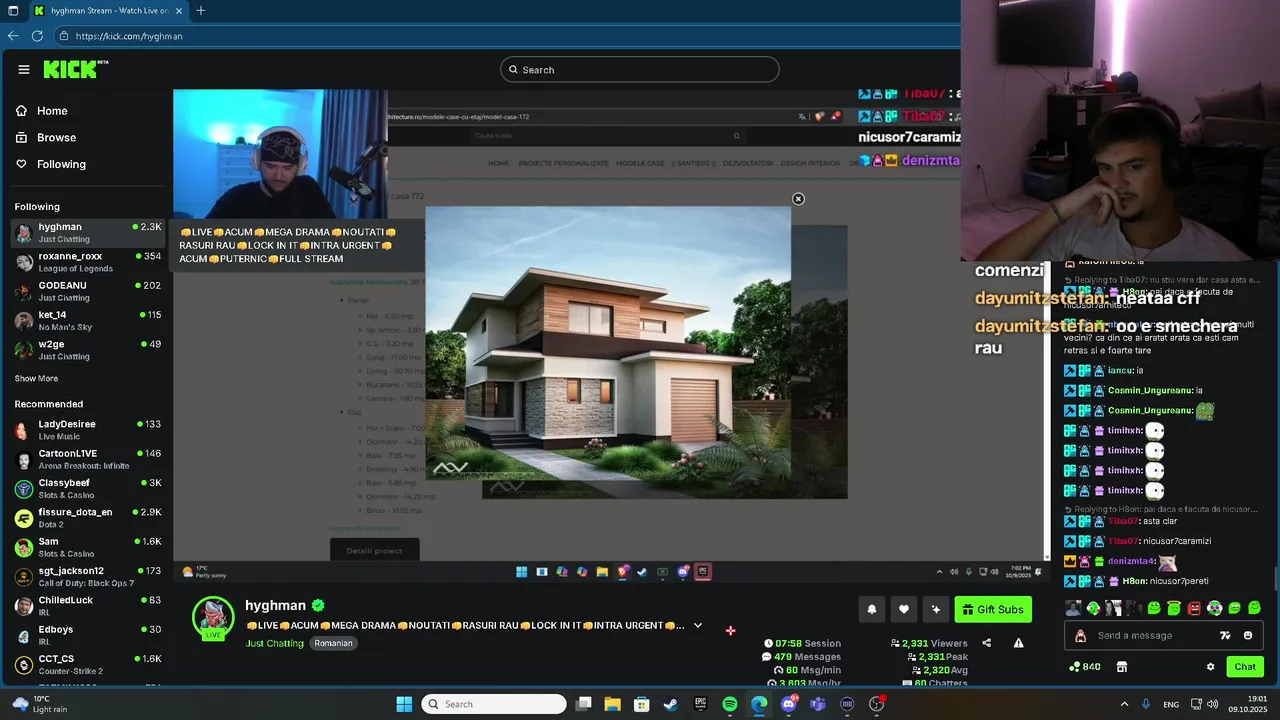Screen dimensions: 1280x720
Task: Click the chat panel scrollbar
Action: pyautogui.click(x=1275, y=578)
